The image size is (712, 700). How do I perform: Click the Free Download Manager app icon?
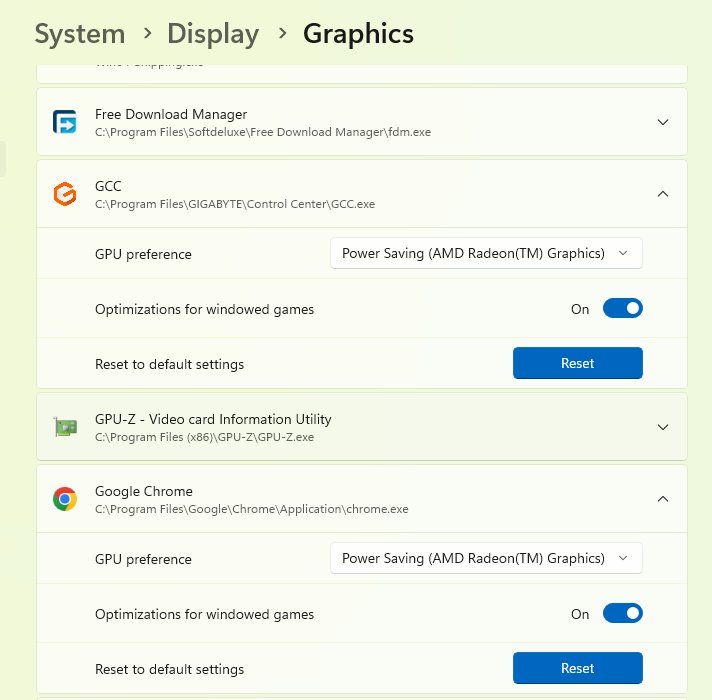click(65, 122)
